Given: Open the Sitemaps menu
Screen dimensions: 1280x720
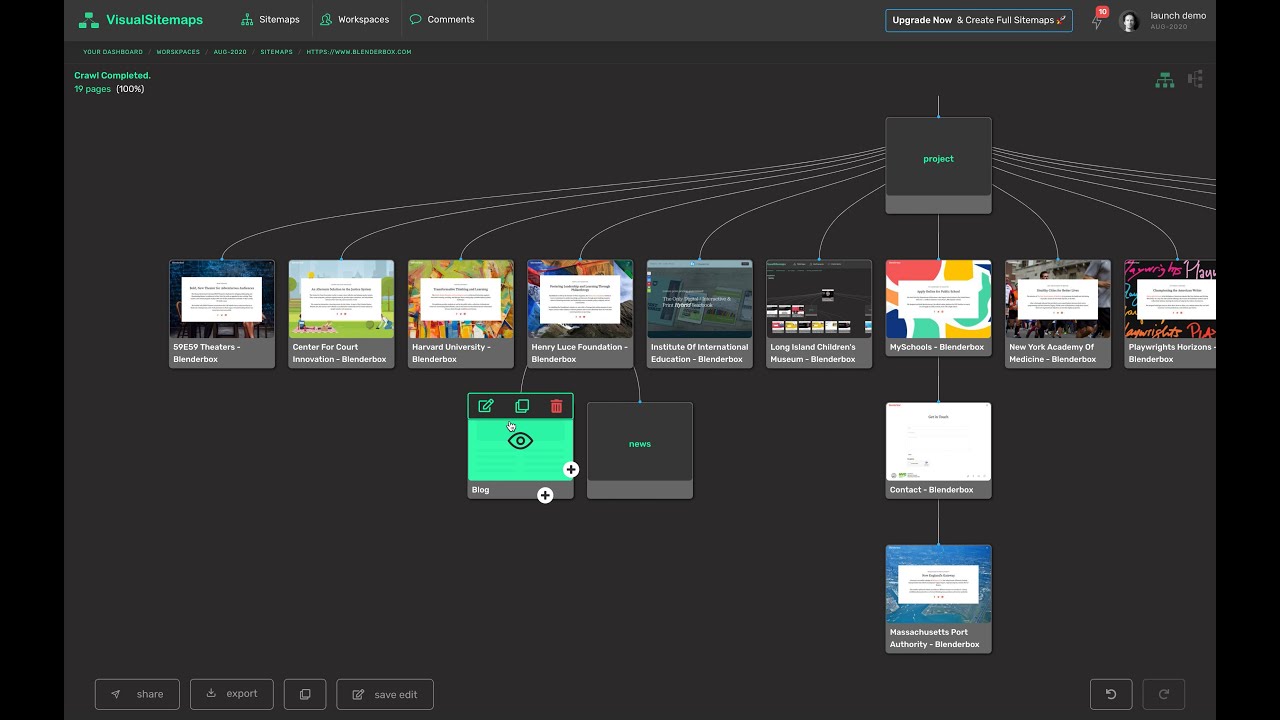Looking at the screenshot, I should (x=271, y=20).
